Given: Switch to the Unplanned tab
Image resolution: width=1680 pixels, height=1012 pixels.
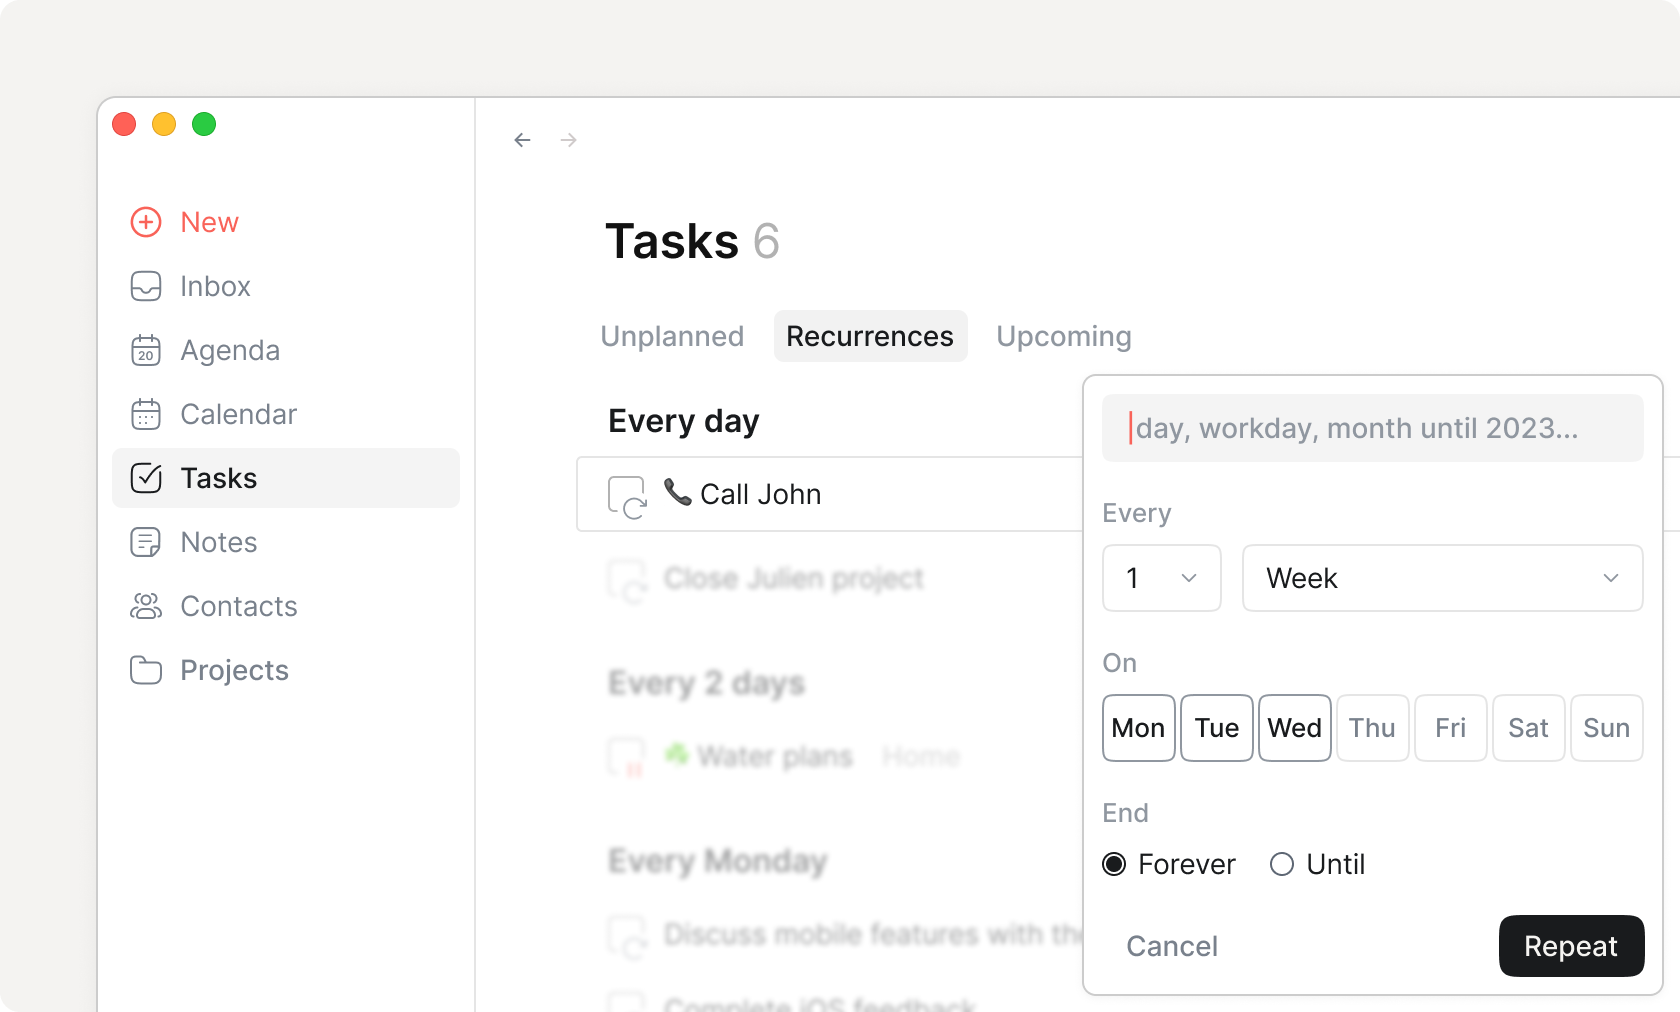Looking at the screenshot, I should point(671,336).
